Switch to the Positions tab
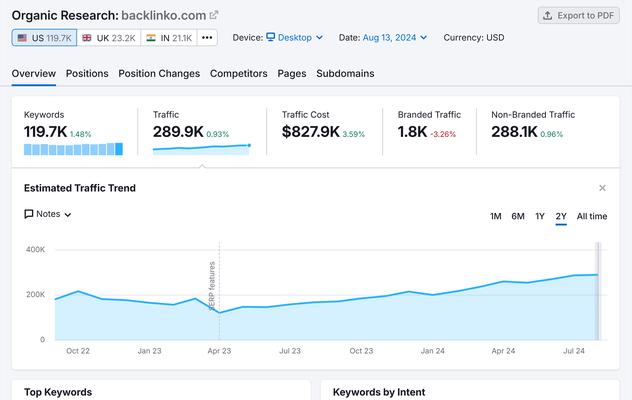Image resolution: width=632 pixels, height=400 pixels. [x=87, y=73]
